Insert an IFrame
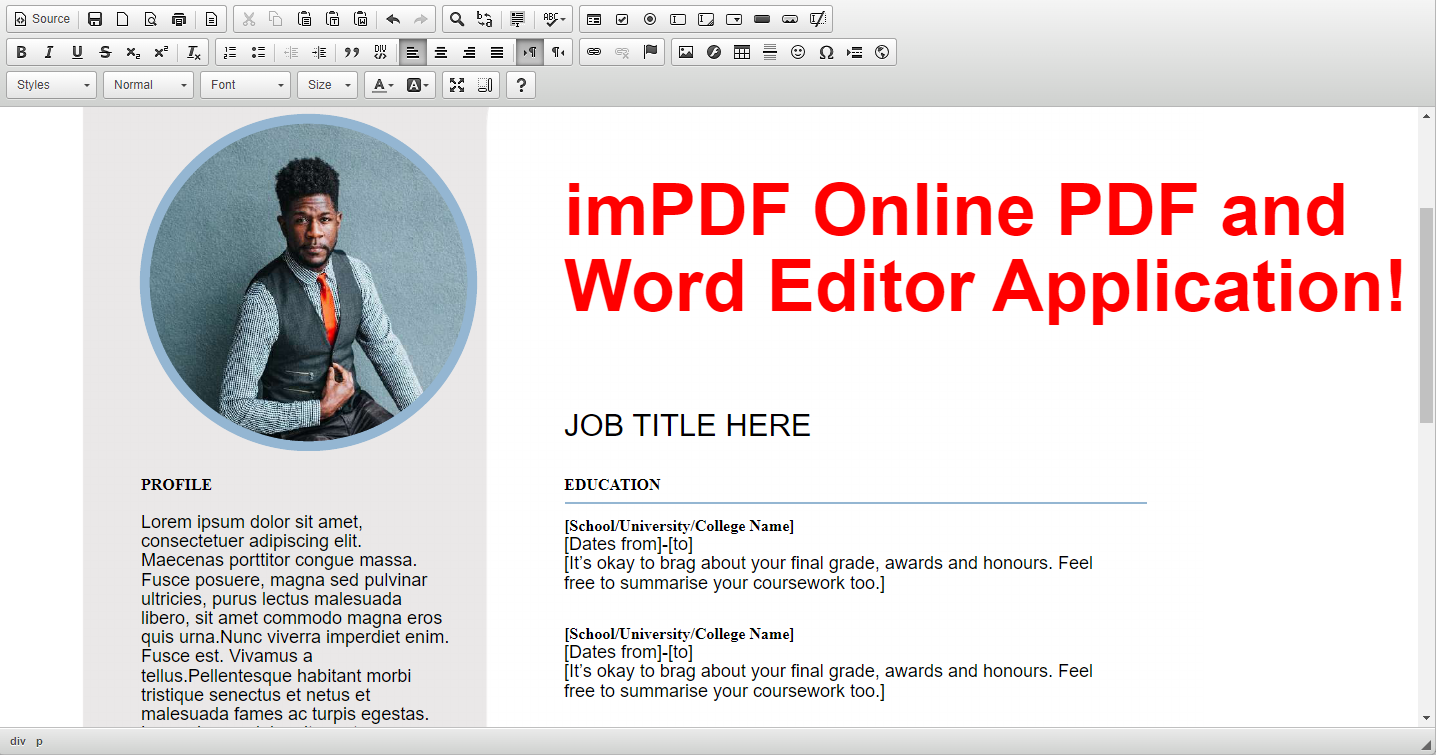Viewport: 1436px width, 755px height. 882,52
